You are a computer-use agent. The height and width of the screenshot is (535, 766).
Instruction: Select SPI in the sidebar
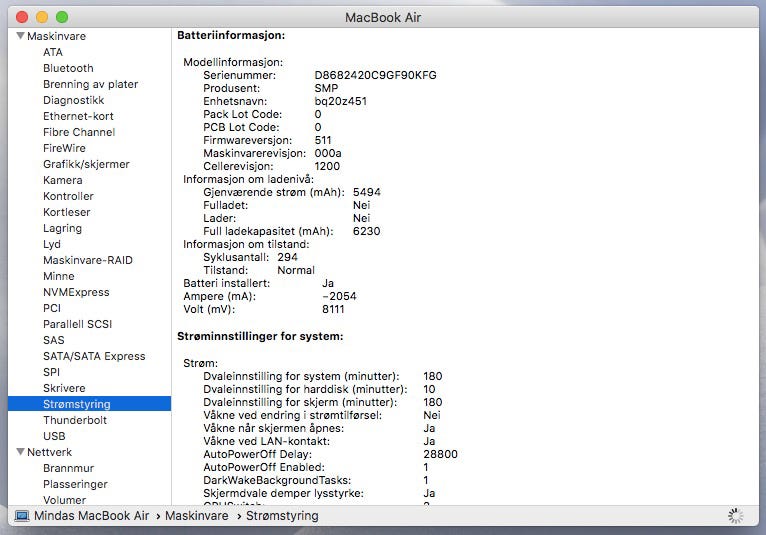[51, 372]
